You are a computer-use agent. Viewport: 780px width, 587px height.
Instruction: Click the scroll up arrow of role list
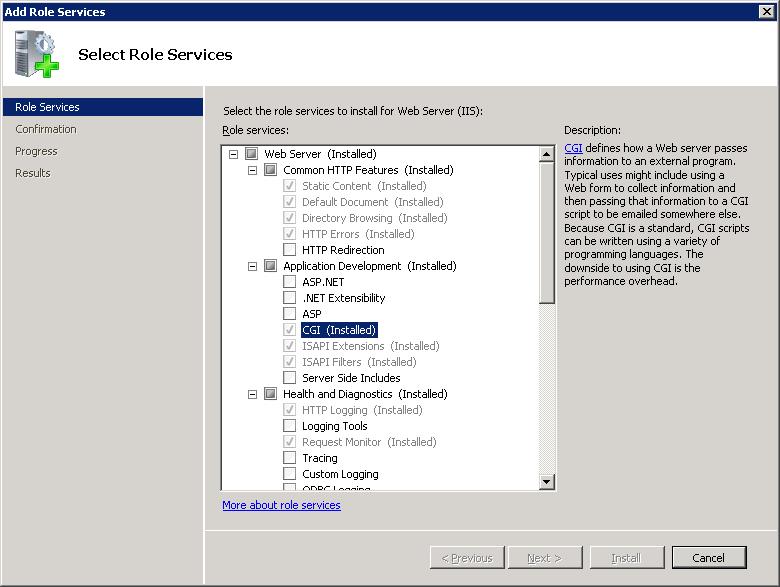[x=547, y=154]
